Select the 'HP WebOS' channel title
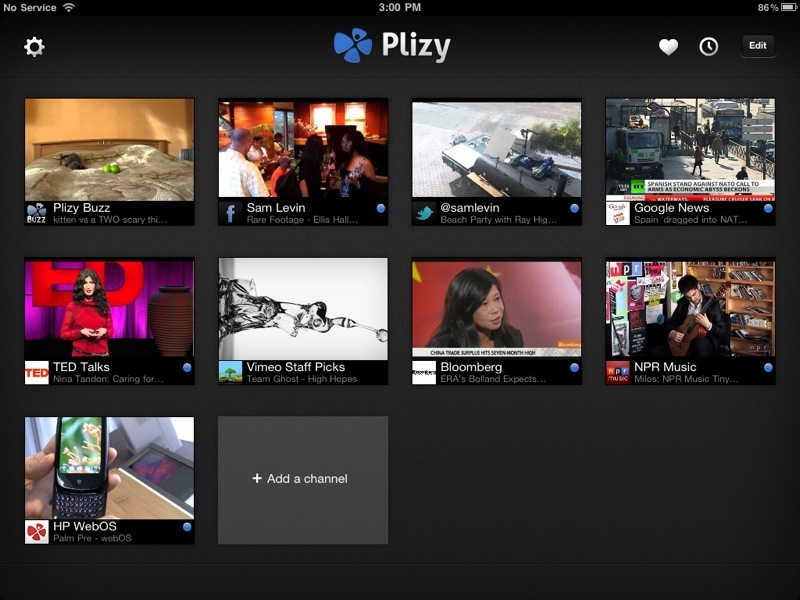Viewport: 800px width, 600px height. [x=85, y=526]
